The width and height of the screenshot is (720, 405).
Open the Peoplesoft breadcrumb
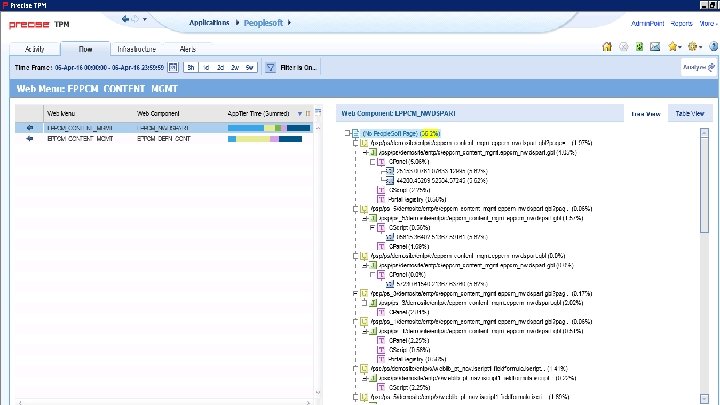[263, 23]
